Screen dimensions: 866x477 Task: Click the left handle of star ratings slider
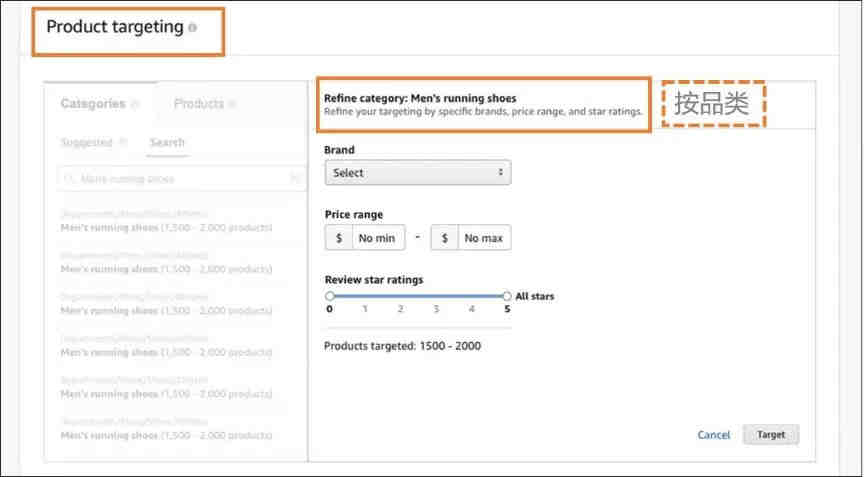coord(330,296)
